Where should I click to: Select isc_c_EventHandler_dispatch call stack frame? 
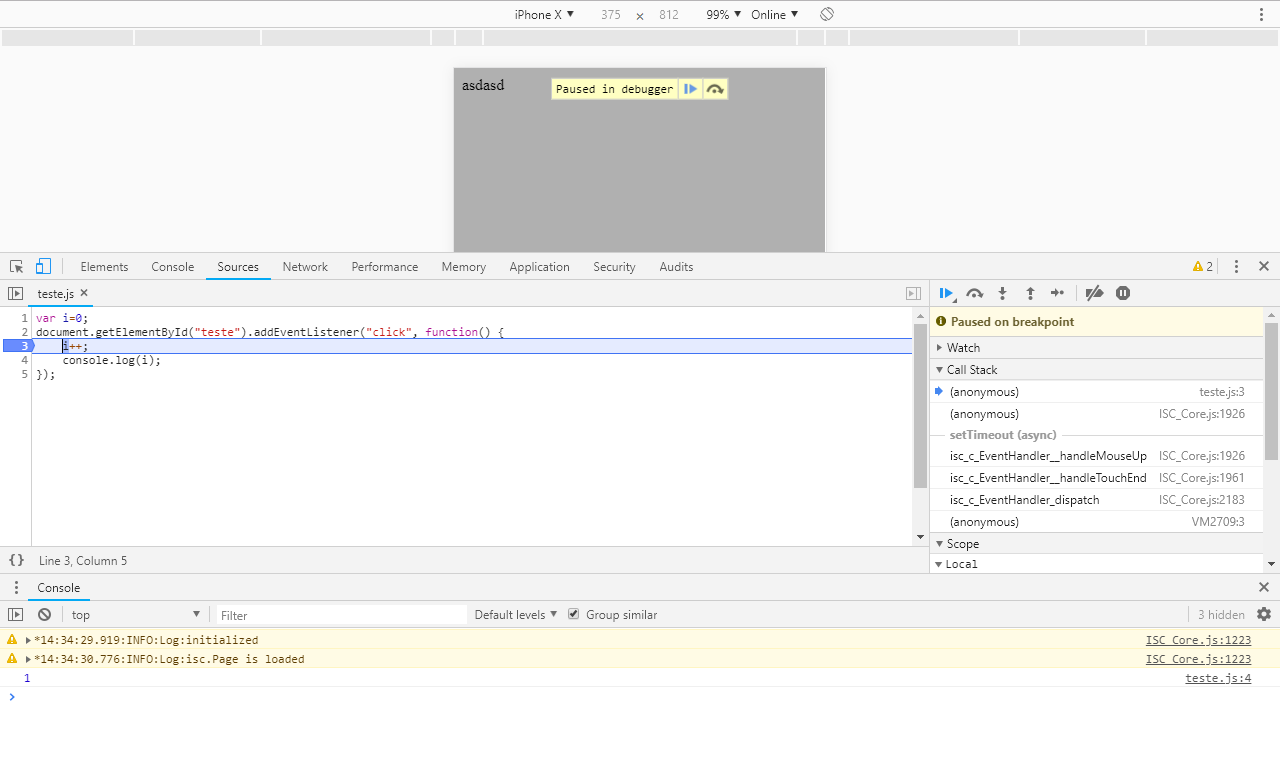1024,500
